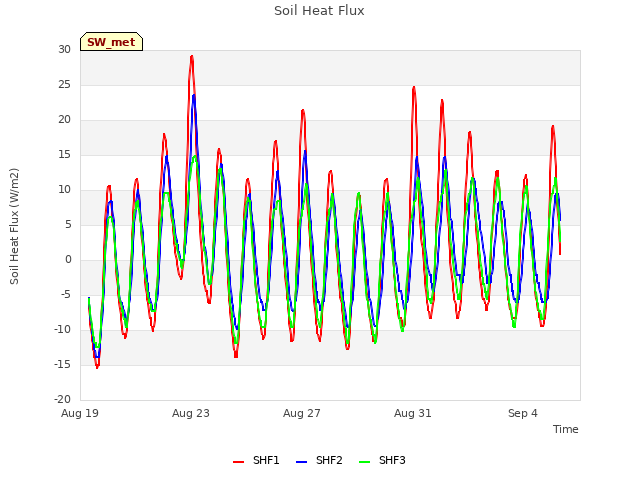Click the highest red SHF1 peak near Aug 23
This screenshot has height=480, width=640.
[x=192, y=56]
